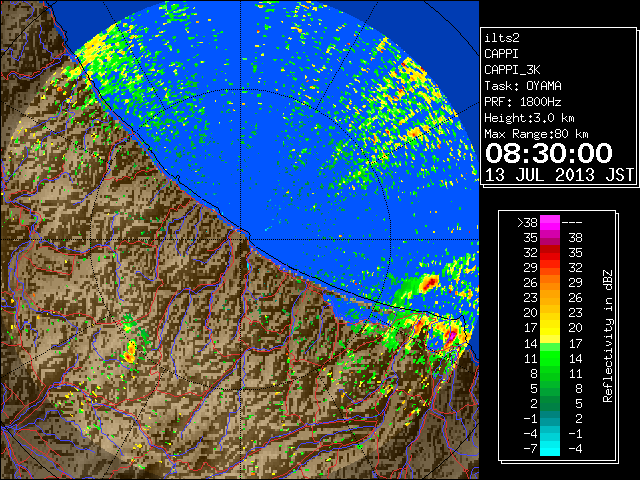Click the Height:3.0 km line
This screenshot has width=640, height=480.
(529, 118)
